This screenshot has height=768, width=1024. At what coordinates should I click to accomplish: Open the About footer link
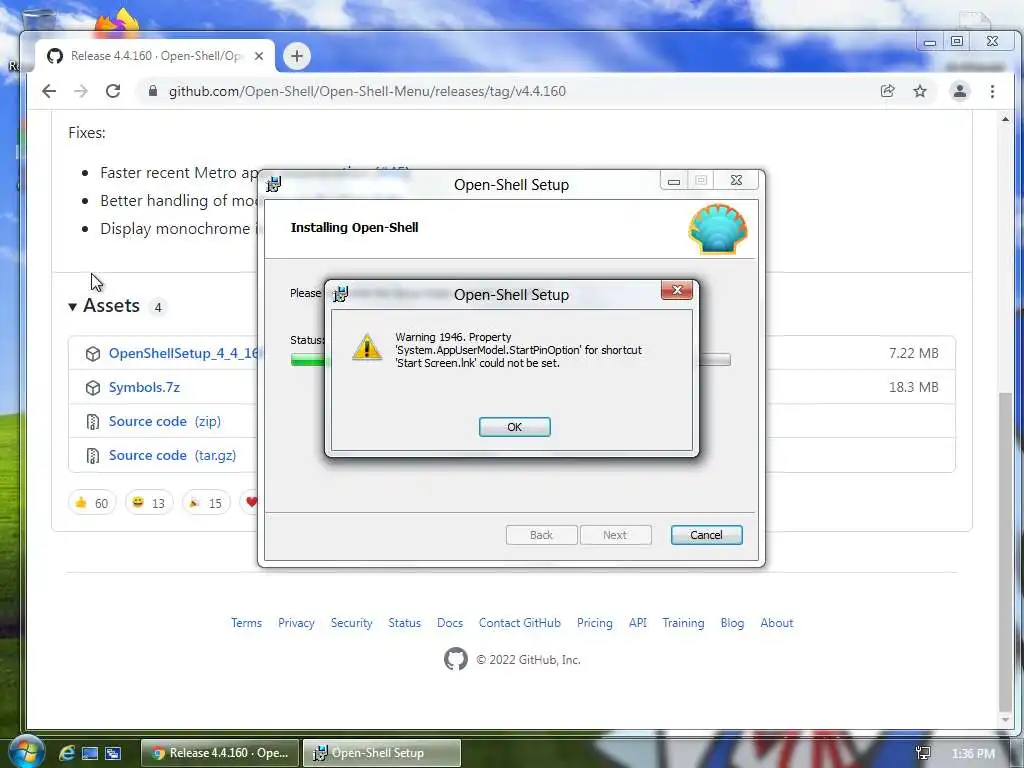pos(776,623)
